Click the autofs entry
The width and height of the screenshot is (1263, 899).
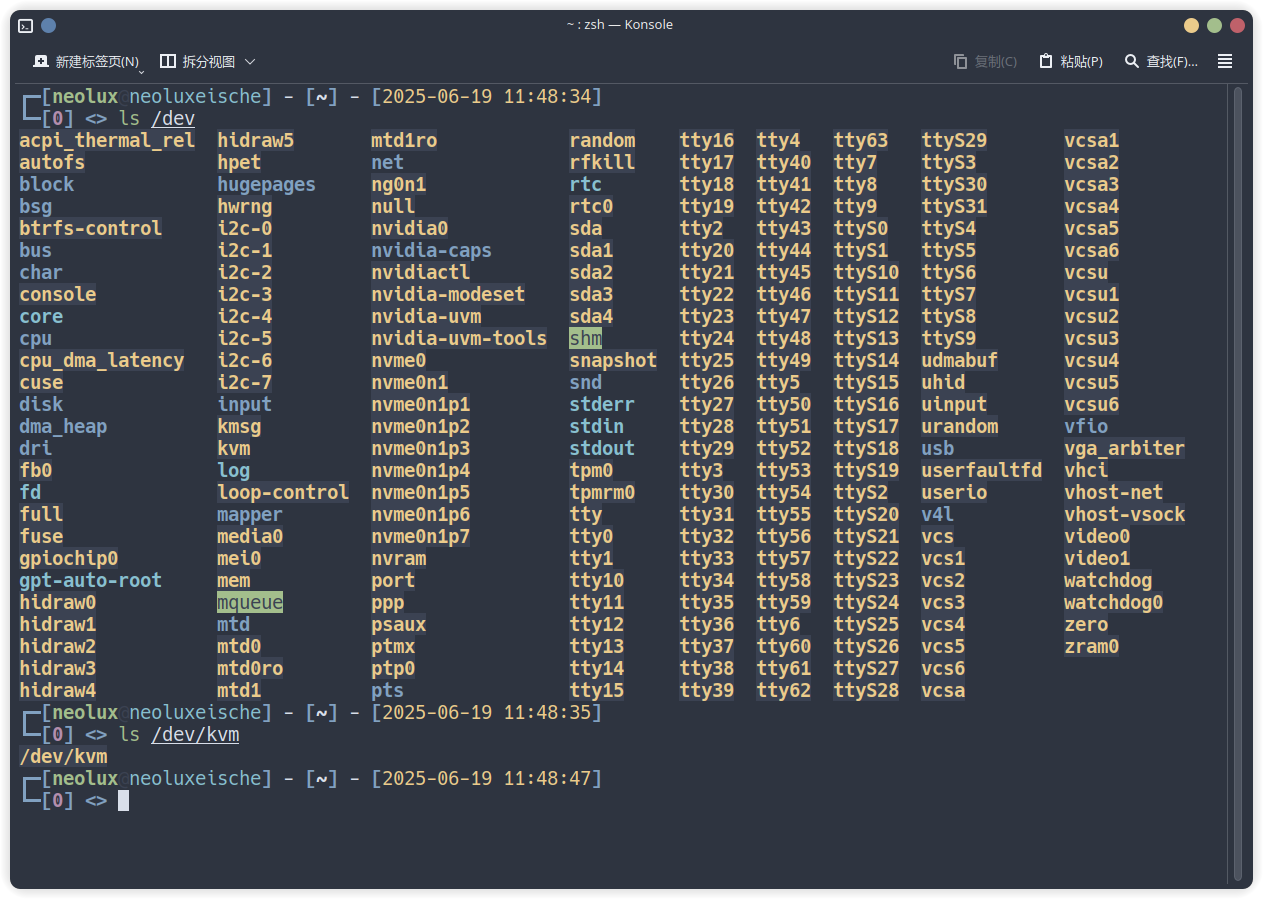(52, 162)
